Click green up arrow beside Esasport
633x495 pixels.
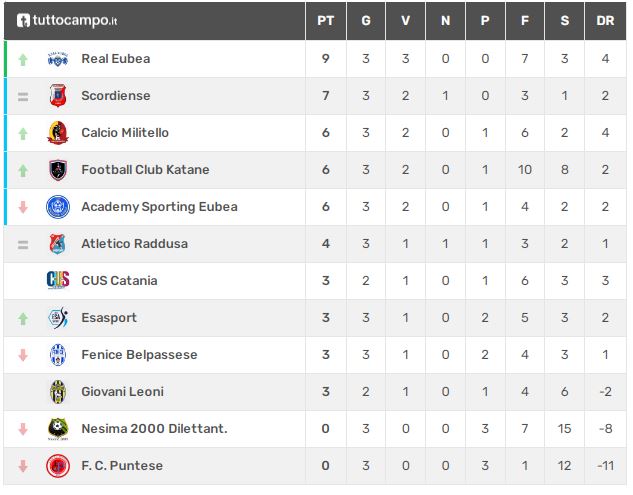coord(23,319)
